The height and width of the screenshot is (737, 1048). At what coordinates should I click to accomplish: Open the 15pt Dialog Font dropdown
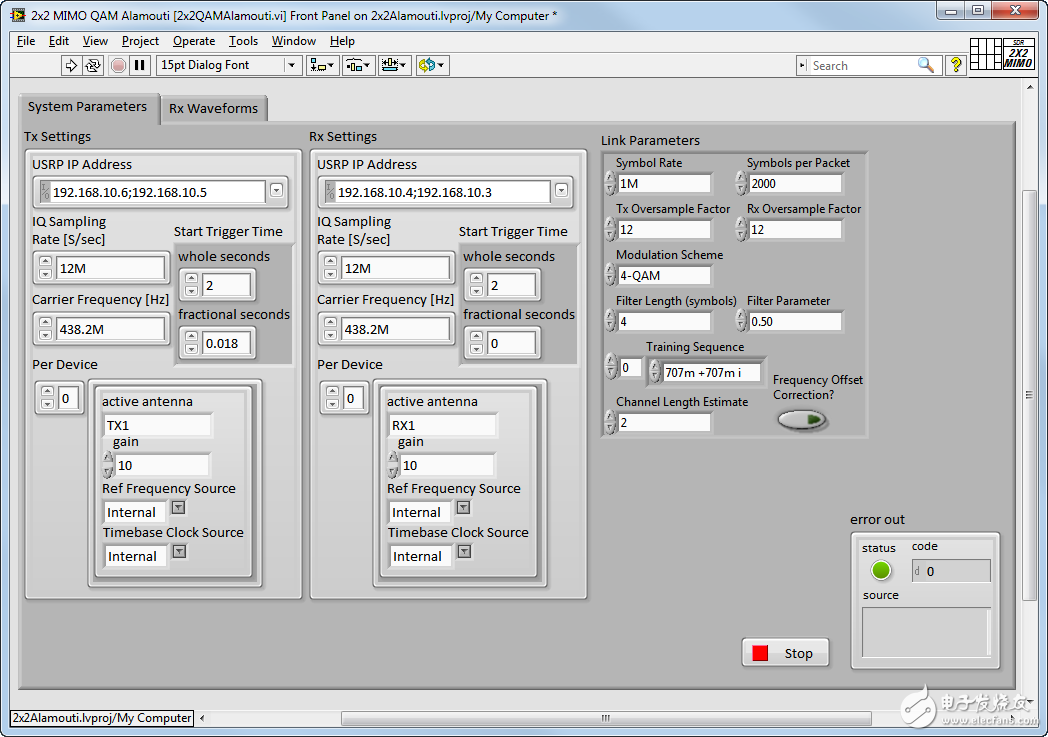(x=292, y=65)
